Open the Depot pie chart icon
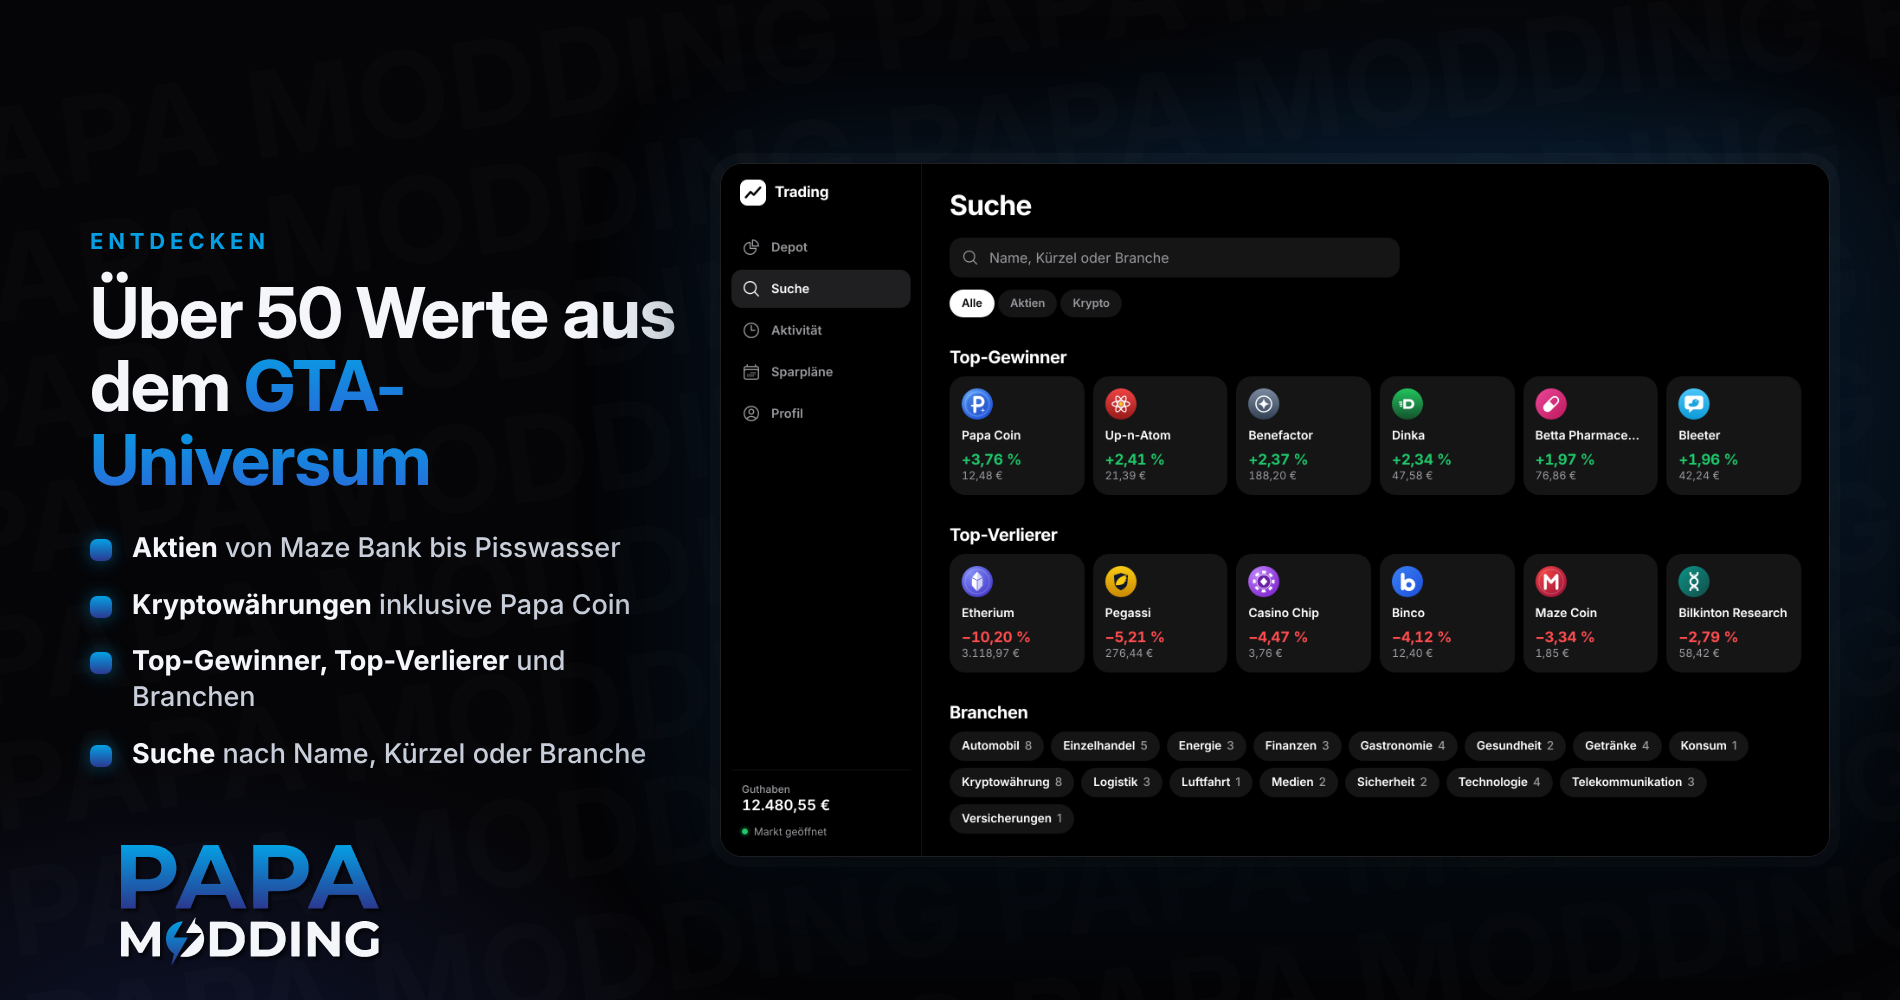The image size is (1900, 1000). coord(751,247)
